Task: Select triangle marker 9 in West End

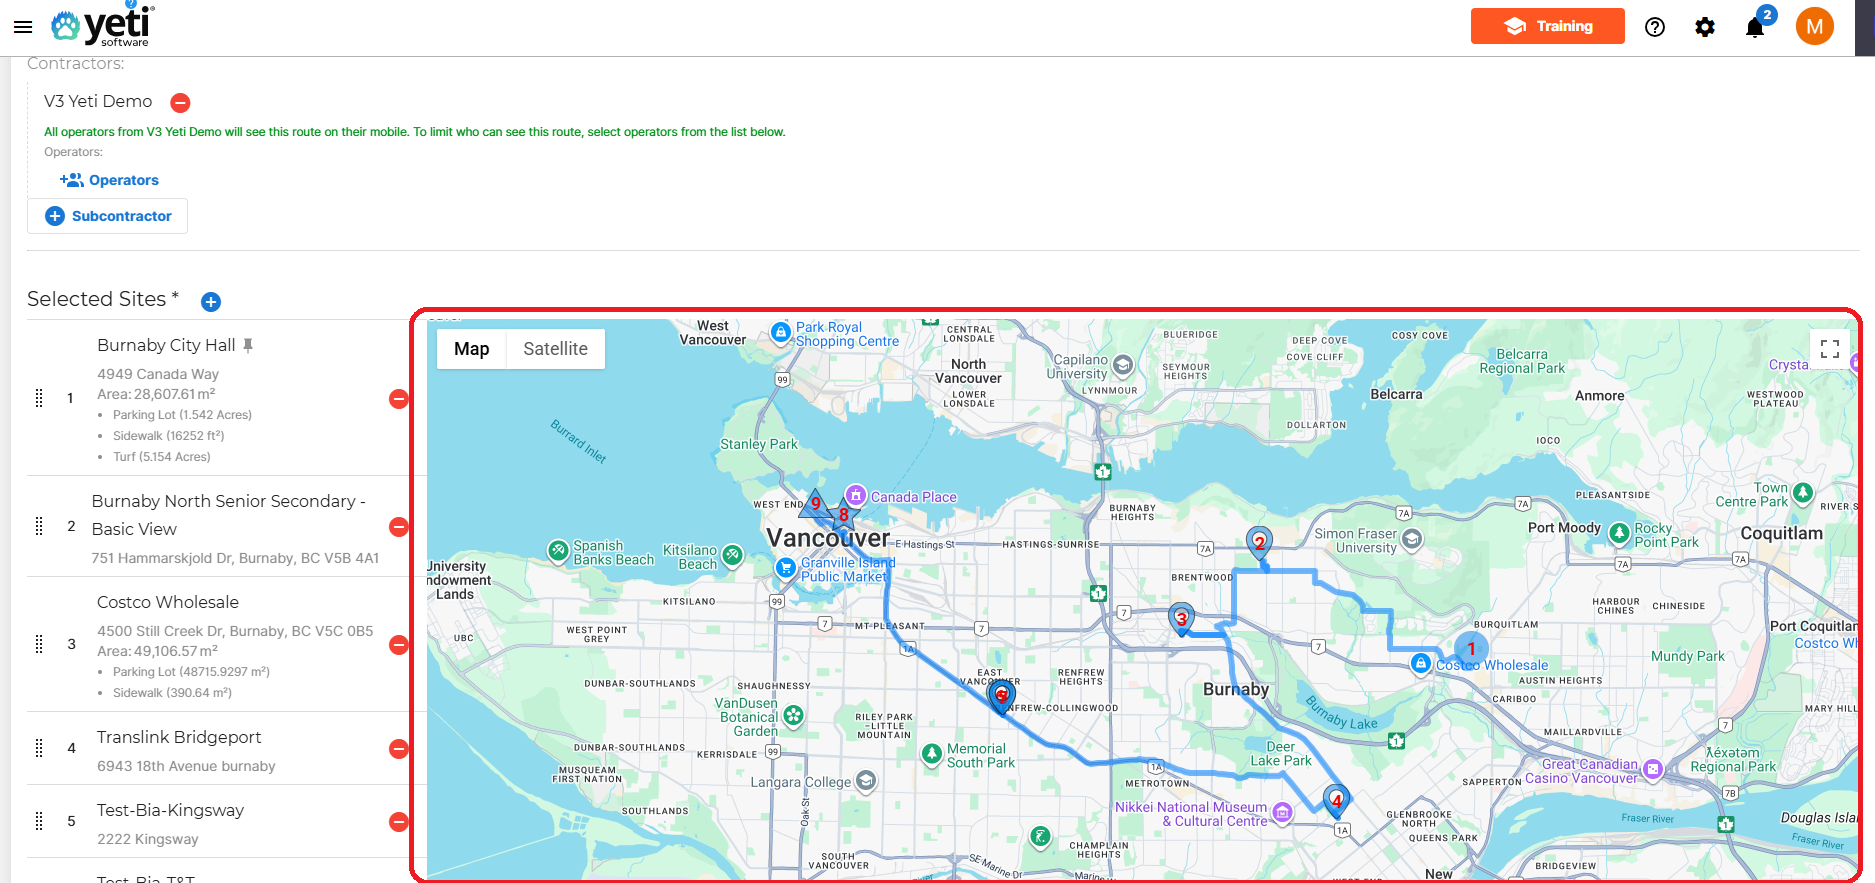Action: tap(816, 503)
